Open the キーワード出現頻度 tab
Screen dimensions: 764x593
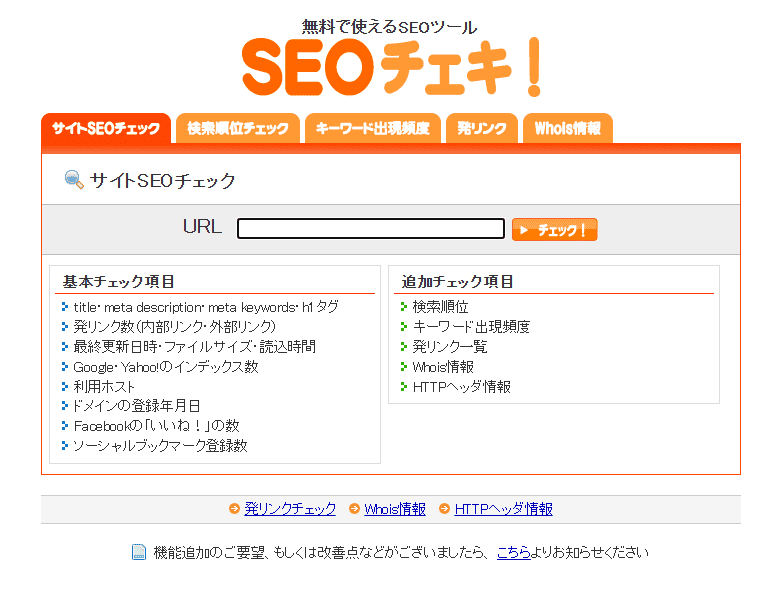[373, 129]
